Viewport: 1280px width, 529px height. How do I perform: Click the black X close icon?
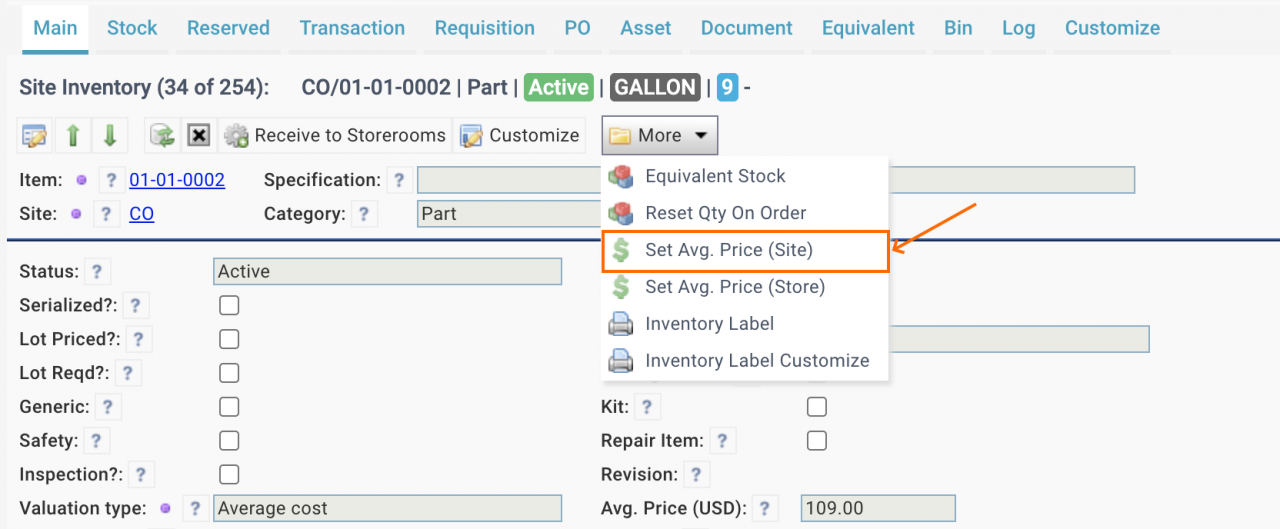point(199,136)
